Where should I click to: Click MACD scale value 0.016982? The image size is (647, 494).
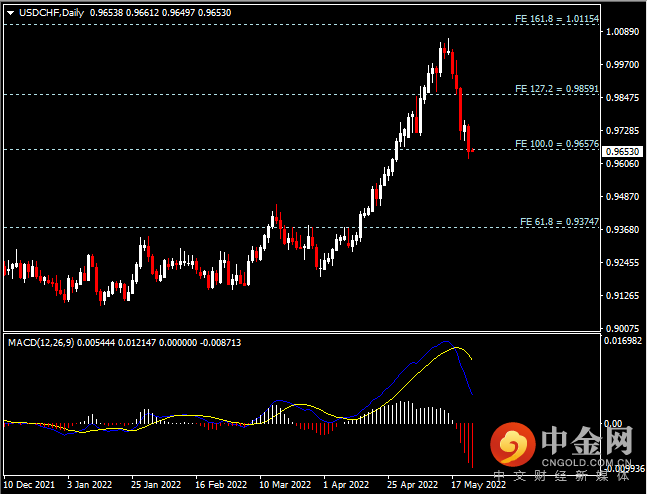[x=623, y=340]
